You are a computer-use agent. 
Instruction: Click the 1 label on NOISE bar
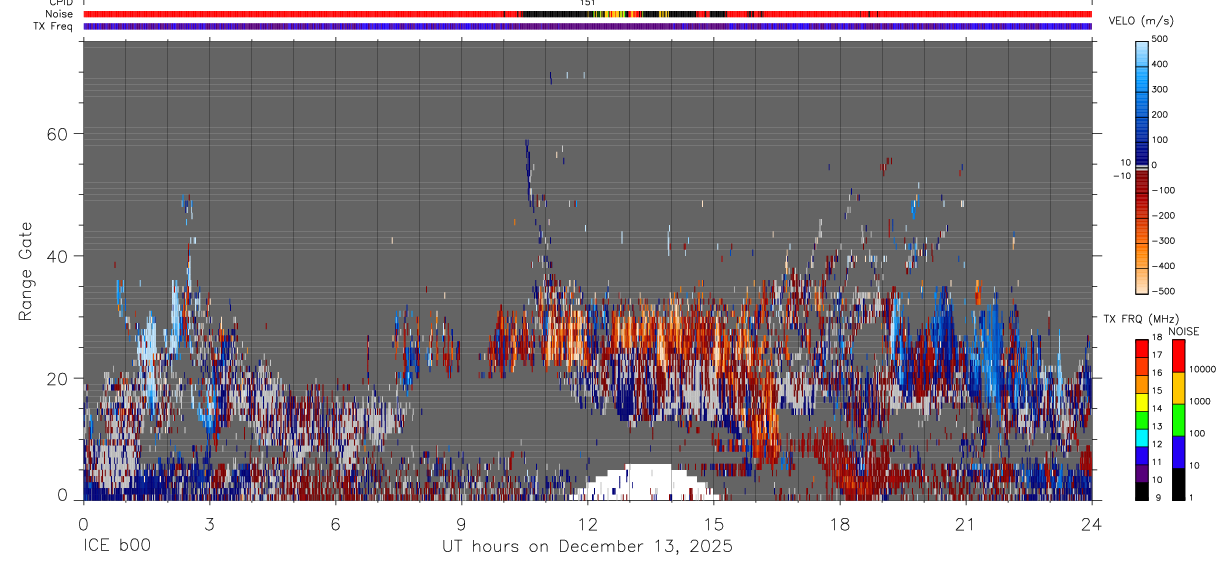point(1191,498)
